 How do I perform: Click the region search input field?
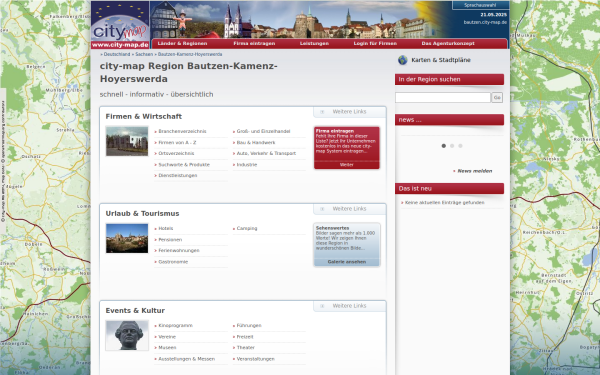pos(443,98)
